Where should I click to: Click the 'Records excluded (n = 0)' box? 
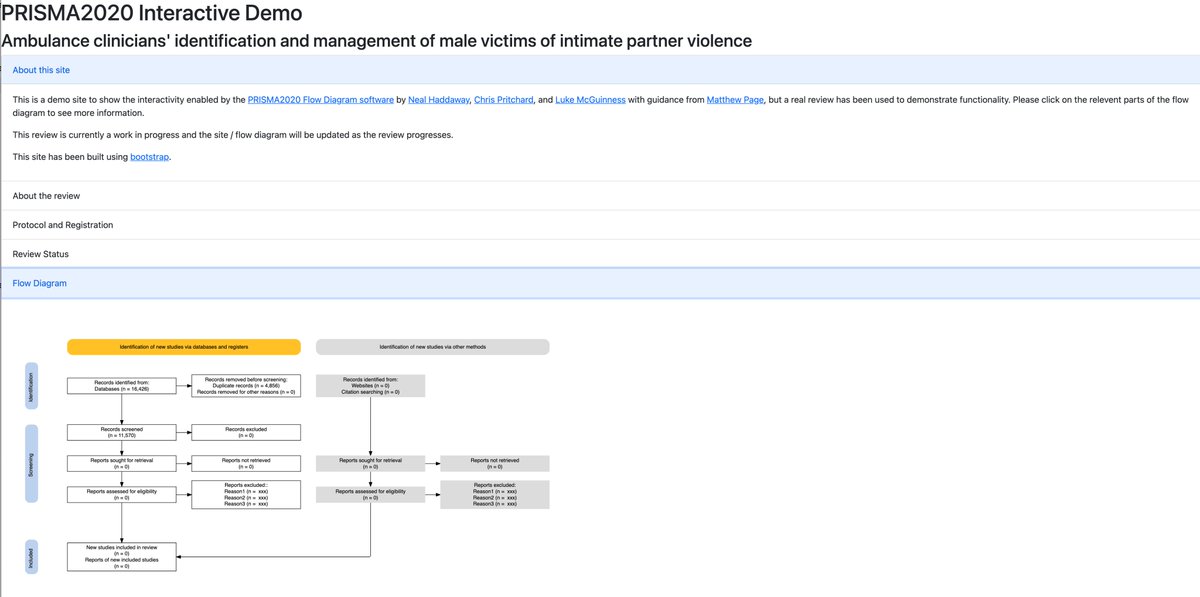tap(246, 433)
